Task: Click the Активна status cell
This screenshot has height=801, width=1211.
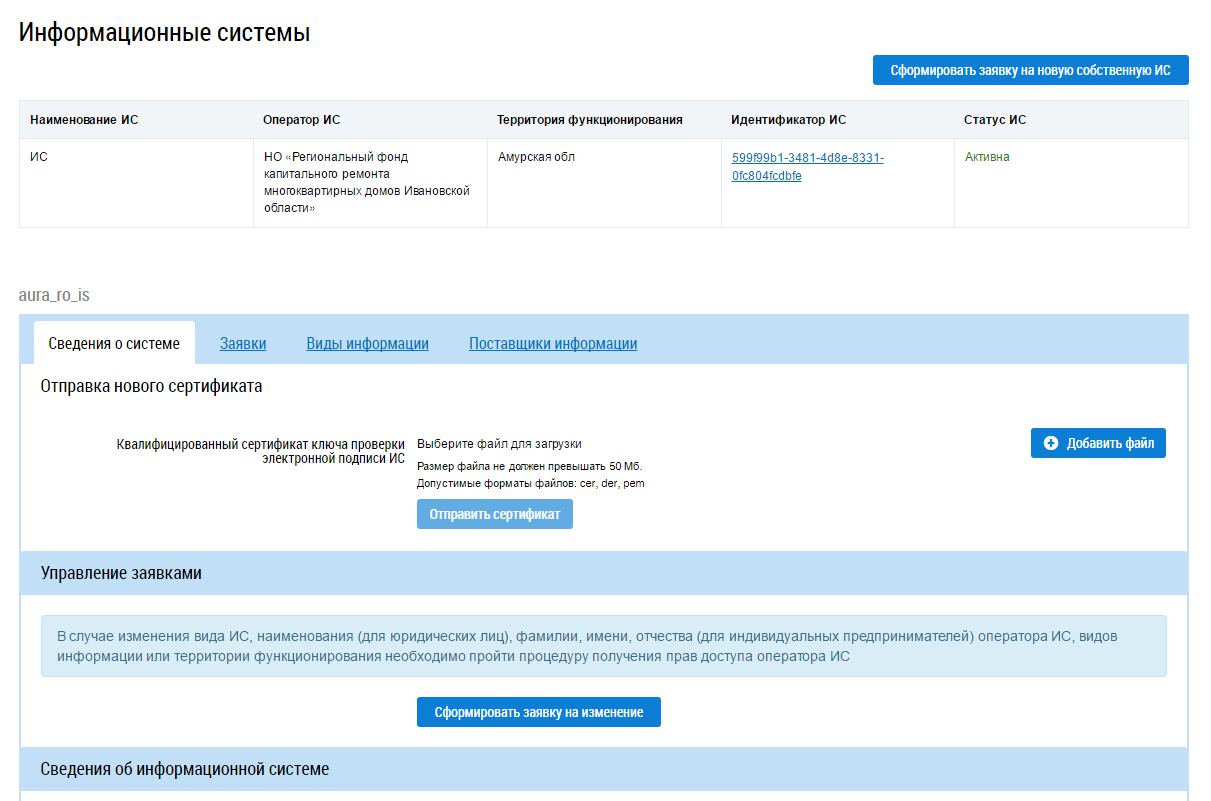Action: [x=987, y=157]
